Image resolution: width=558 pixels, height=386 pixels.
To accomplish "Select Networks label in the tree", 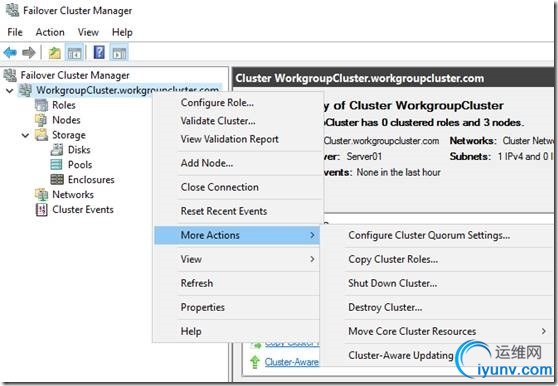I will (73, 195).
